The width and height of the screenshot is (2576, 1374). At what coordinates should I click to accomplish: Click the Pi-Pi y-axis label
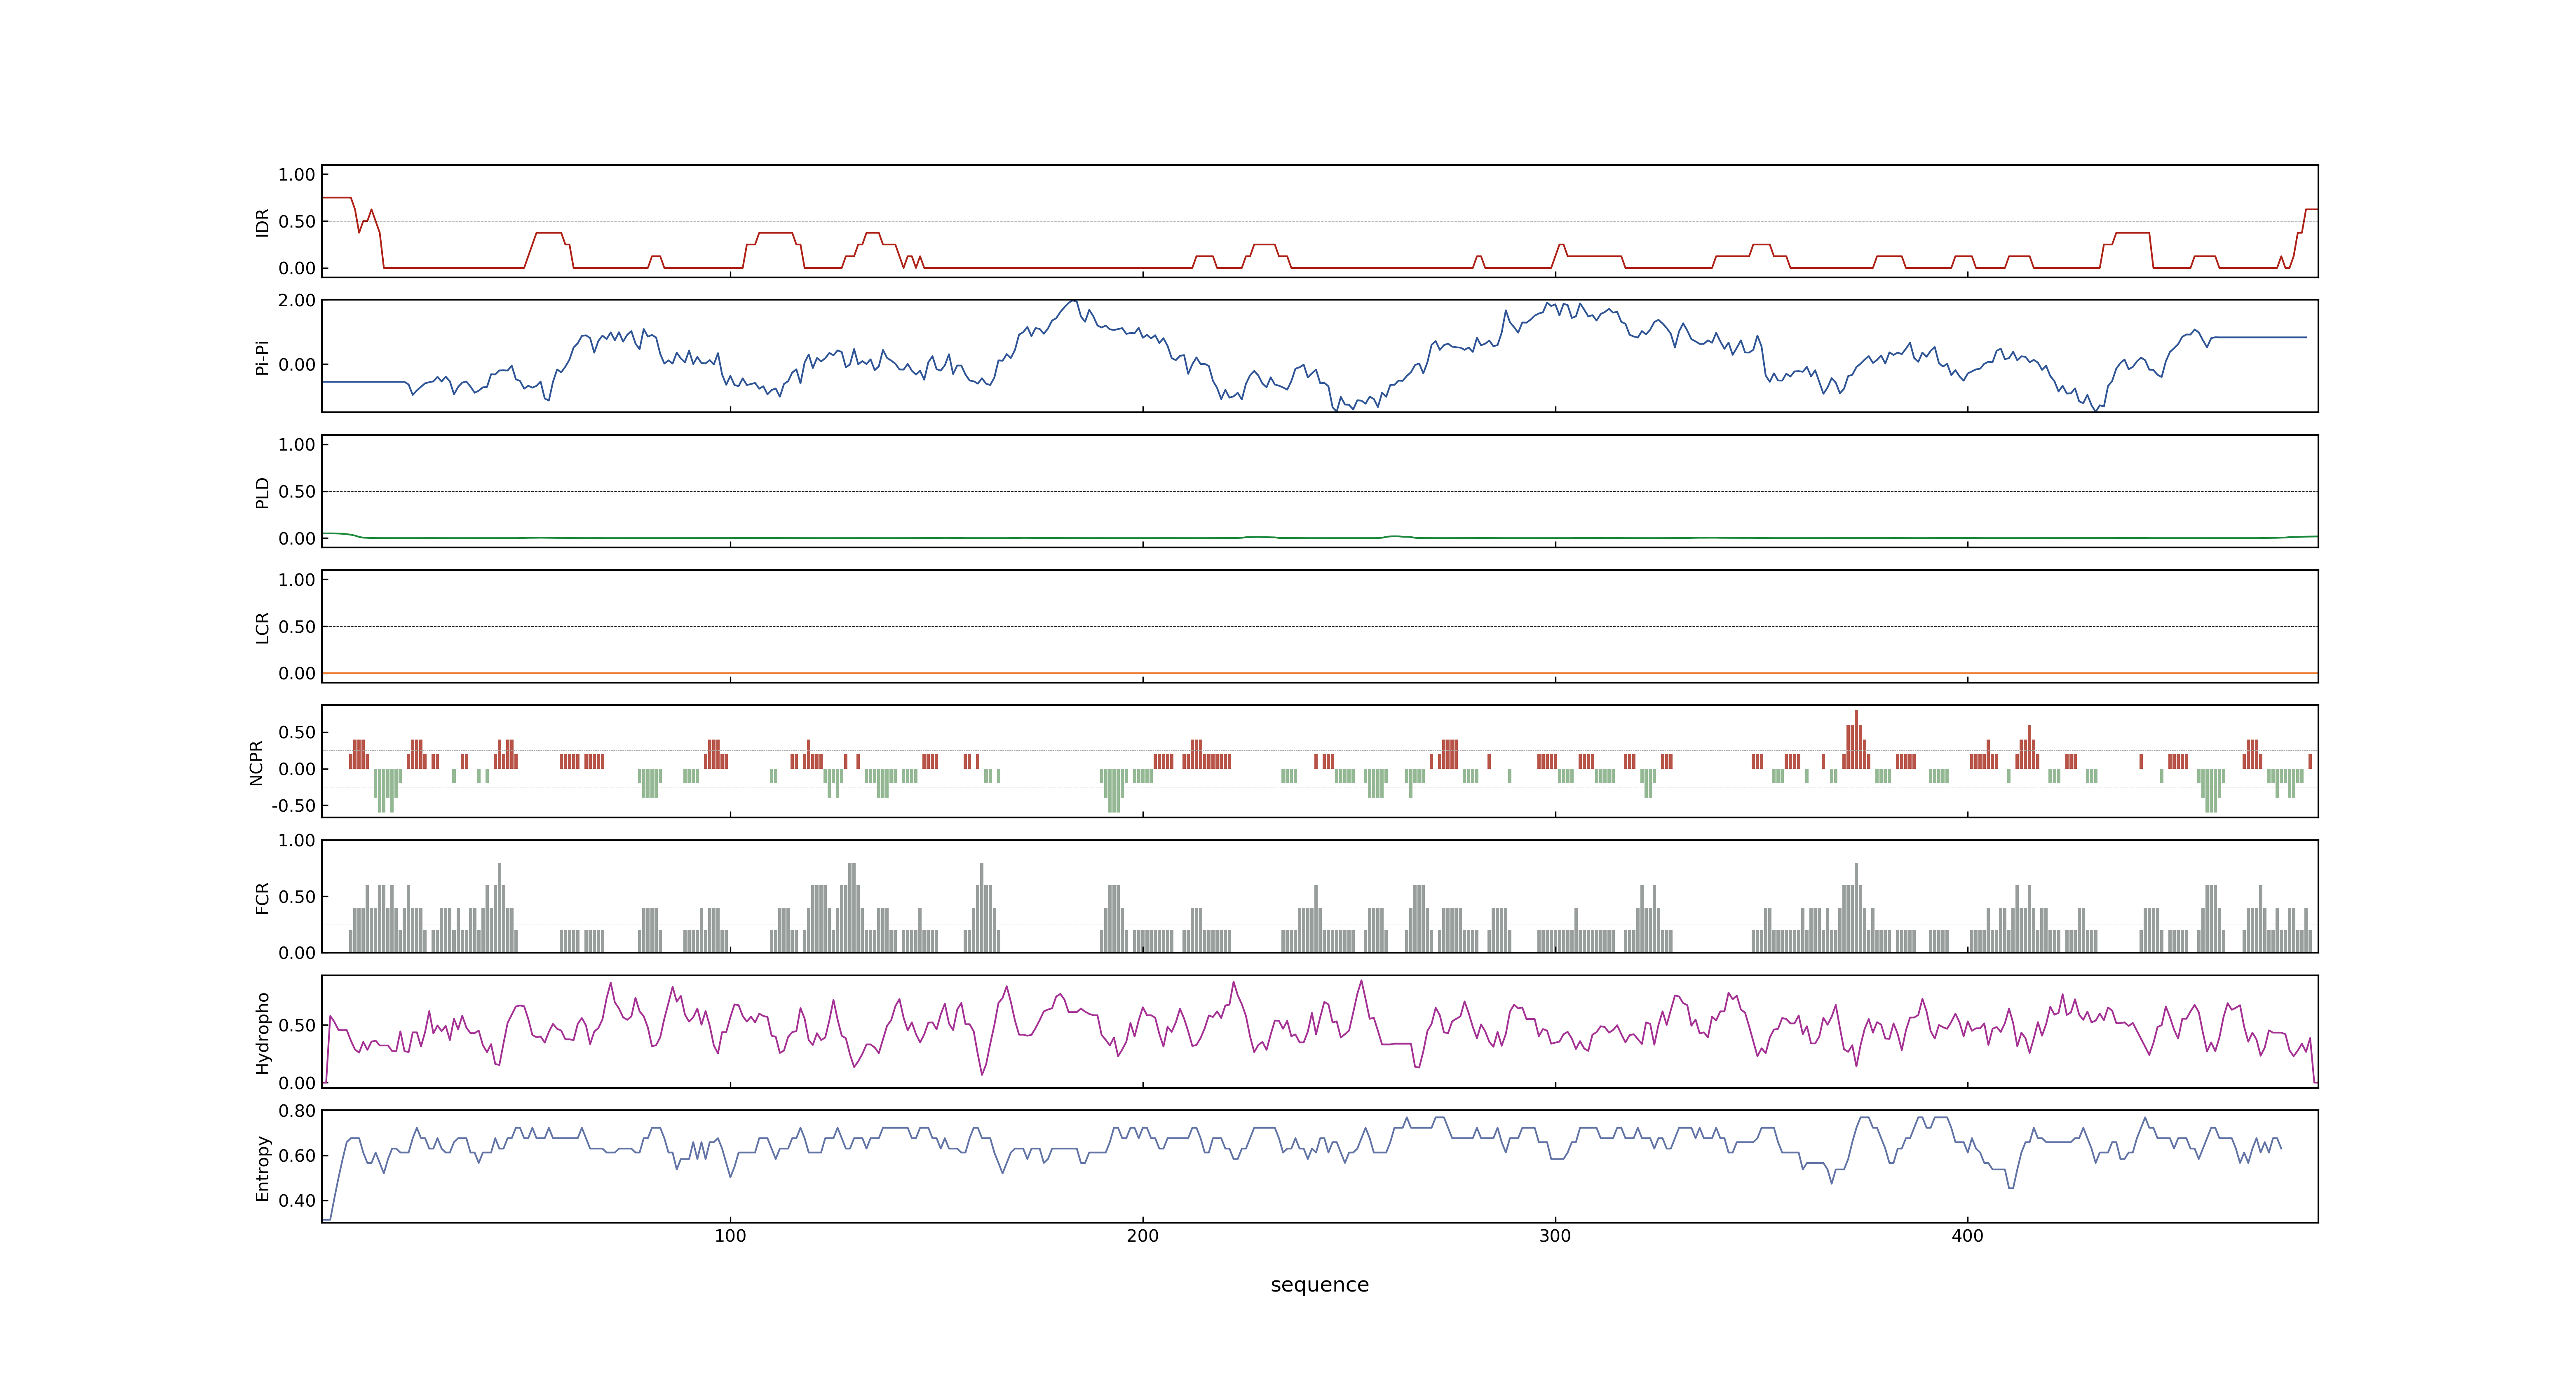point(263,357)
